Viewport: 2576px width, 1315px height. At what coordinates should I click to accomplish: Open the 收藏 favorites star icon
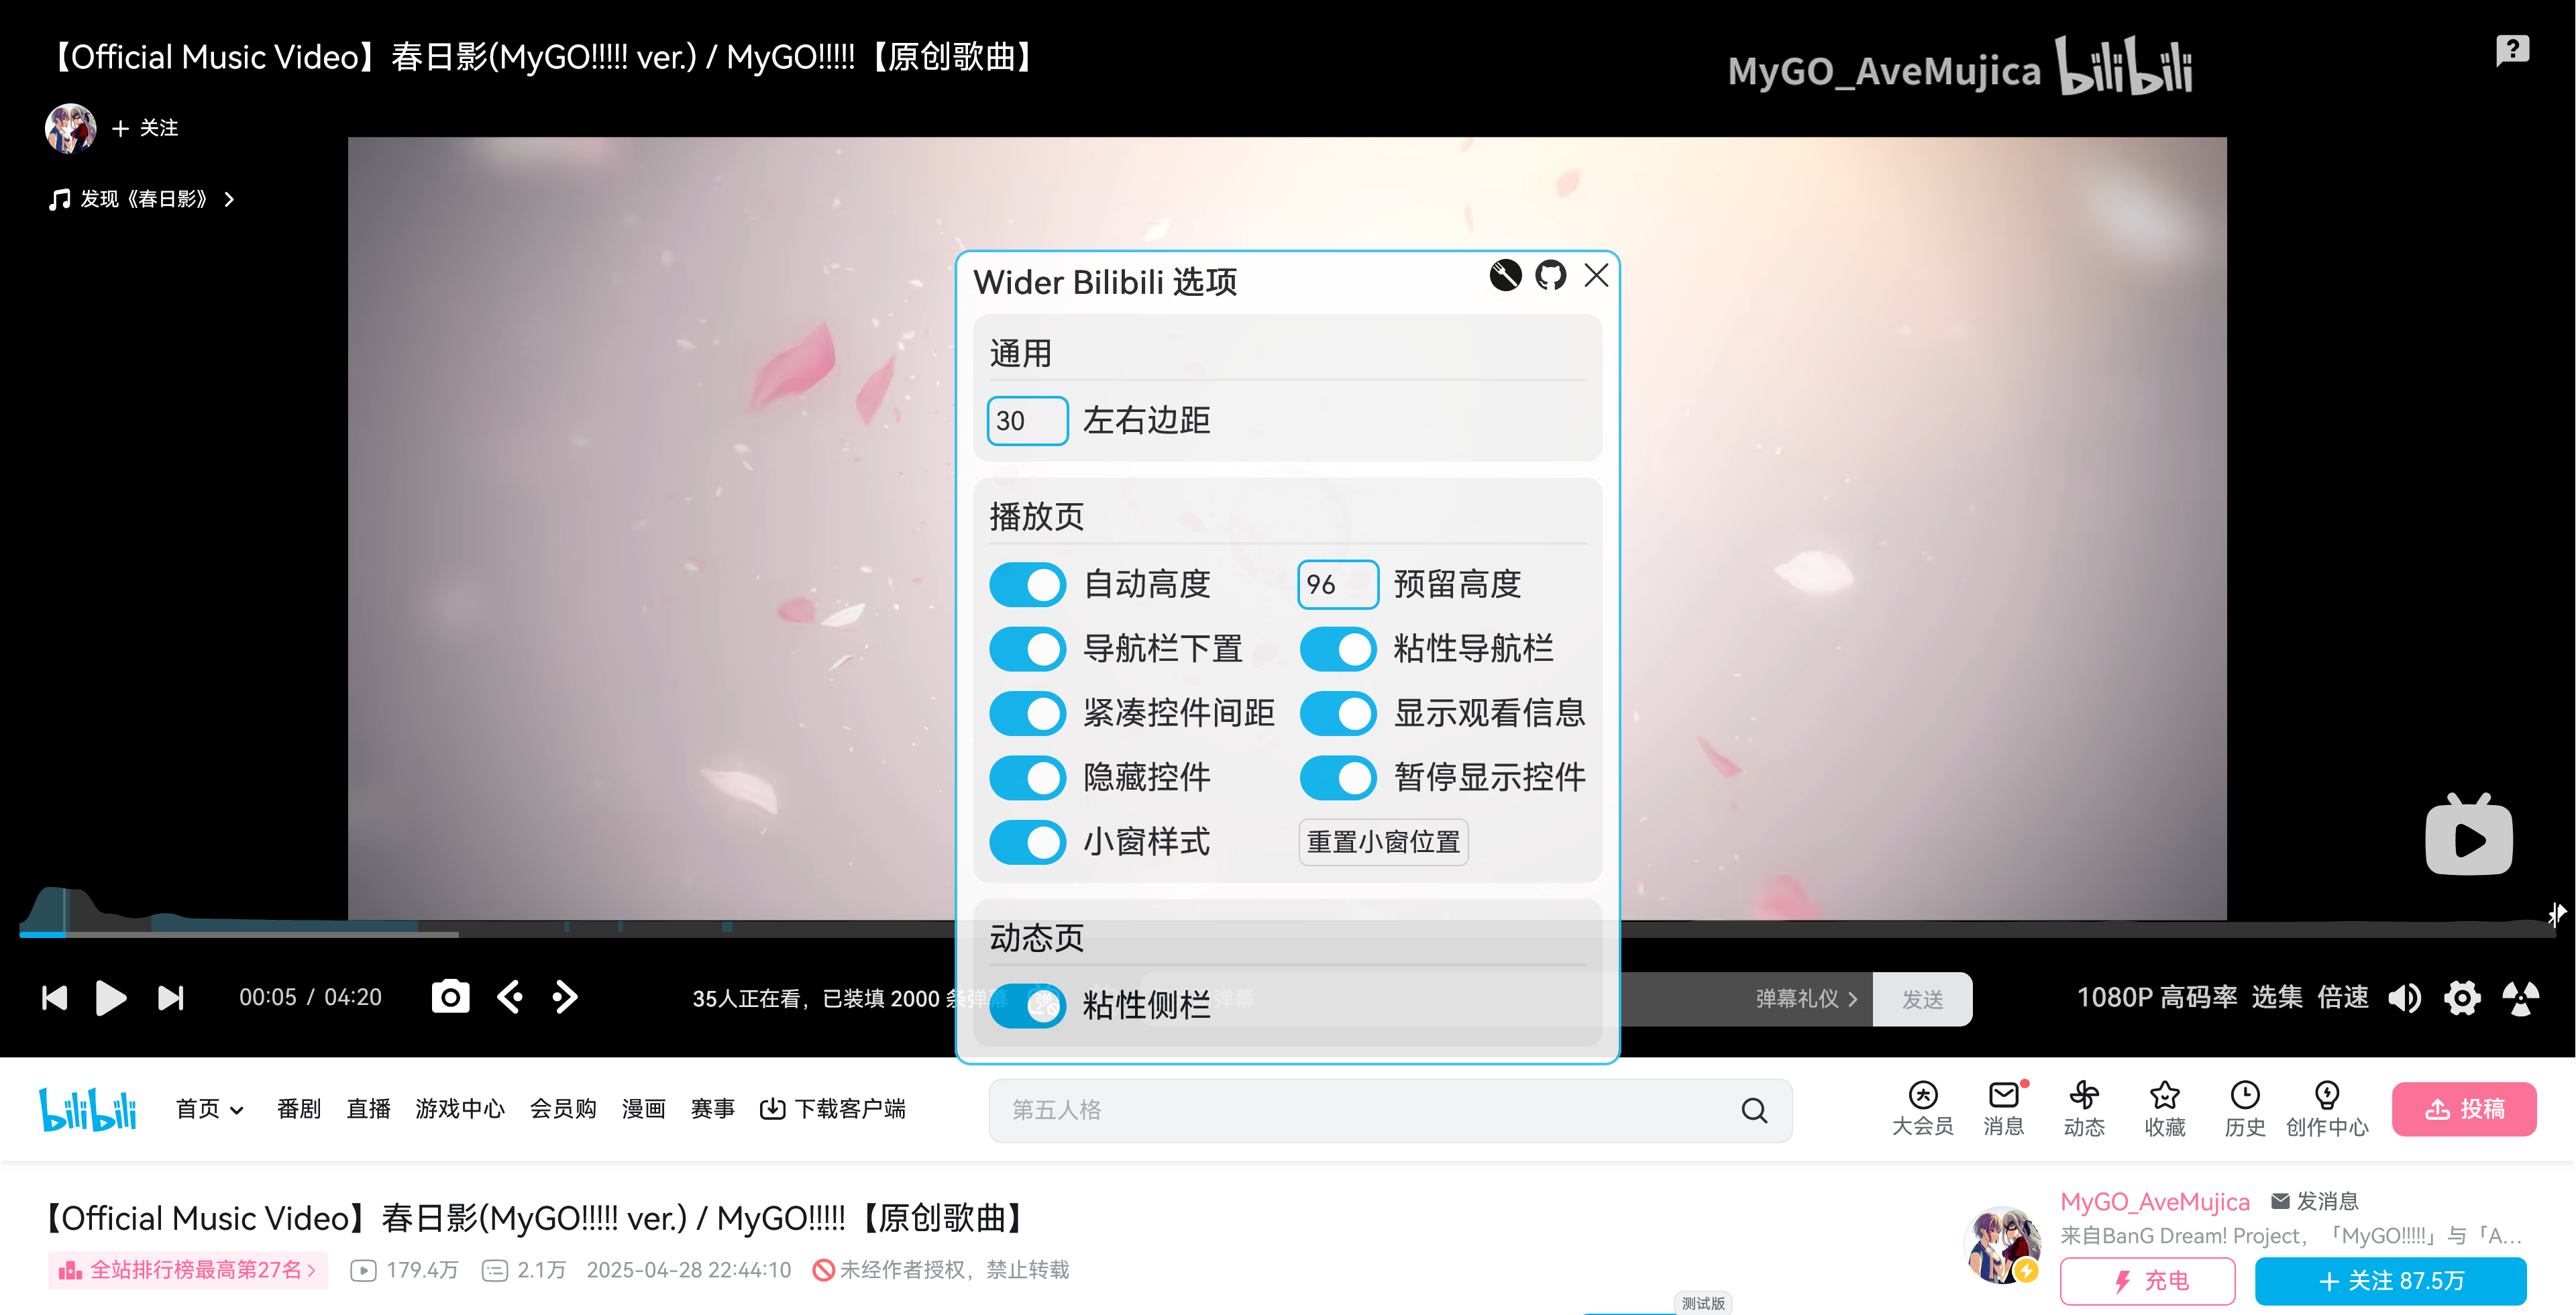click(2164, 1107)
